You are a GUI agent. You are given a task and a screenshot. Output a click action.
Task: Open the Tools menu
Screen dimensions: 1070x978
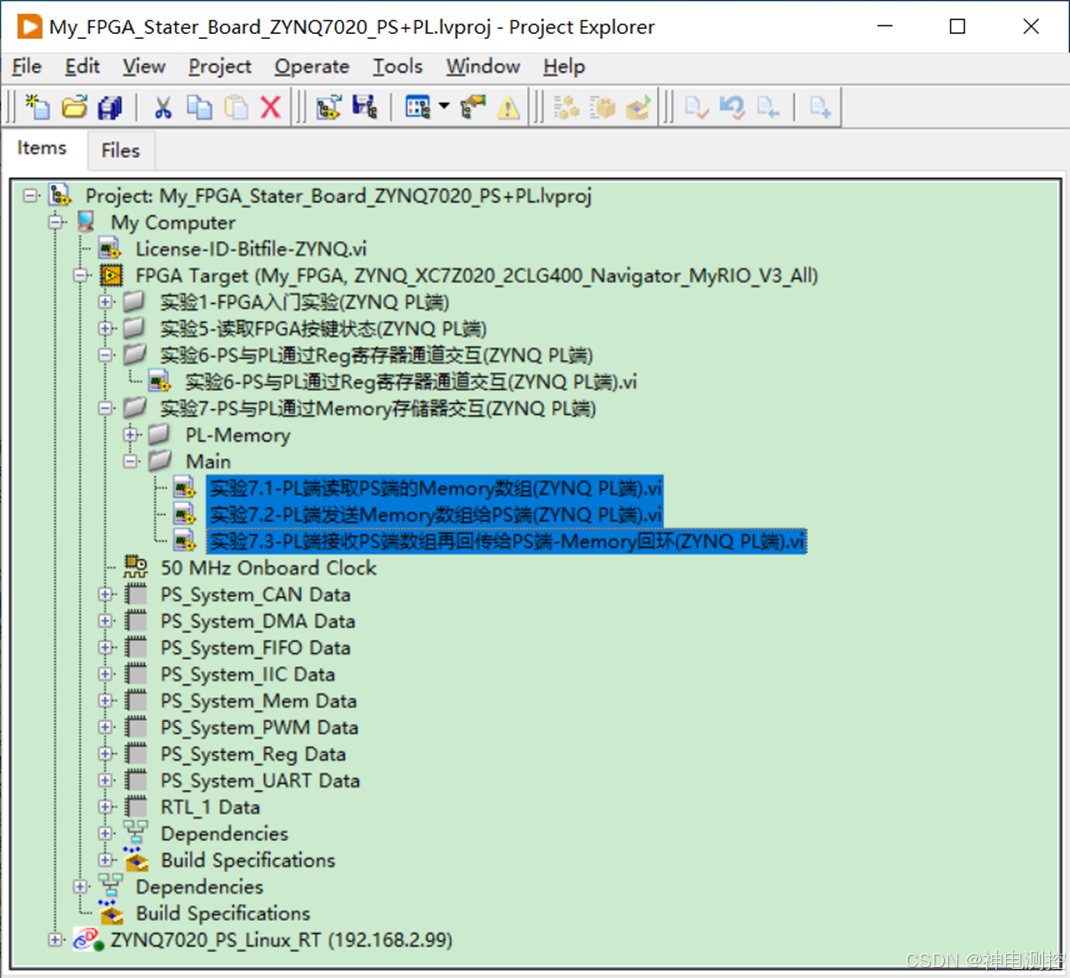click(398, 67)
